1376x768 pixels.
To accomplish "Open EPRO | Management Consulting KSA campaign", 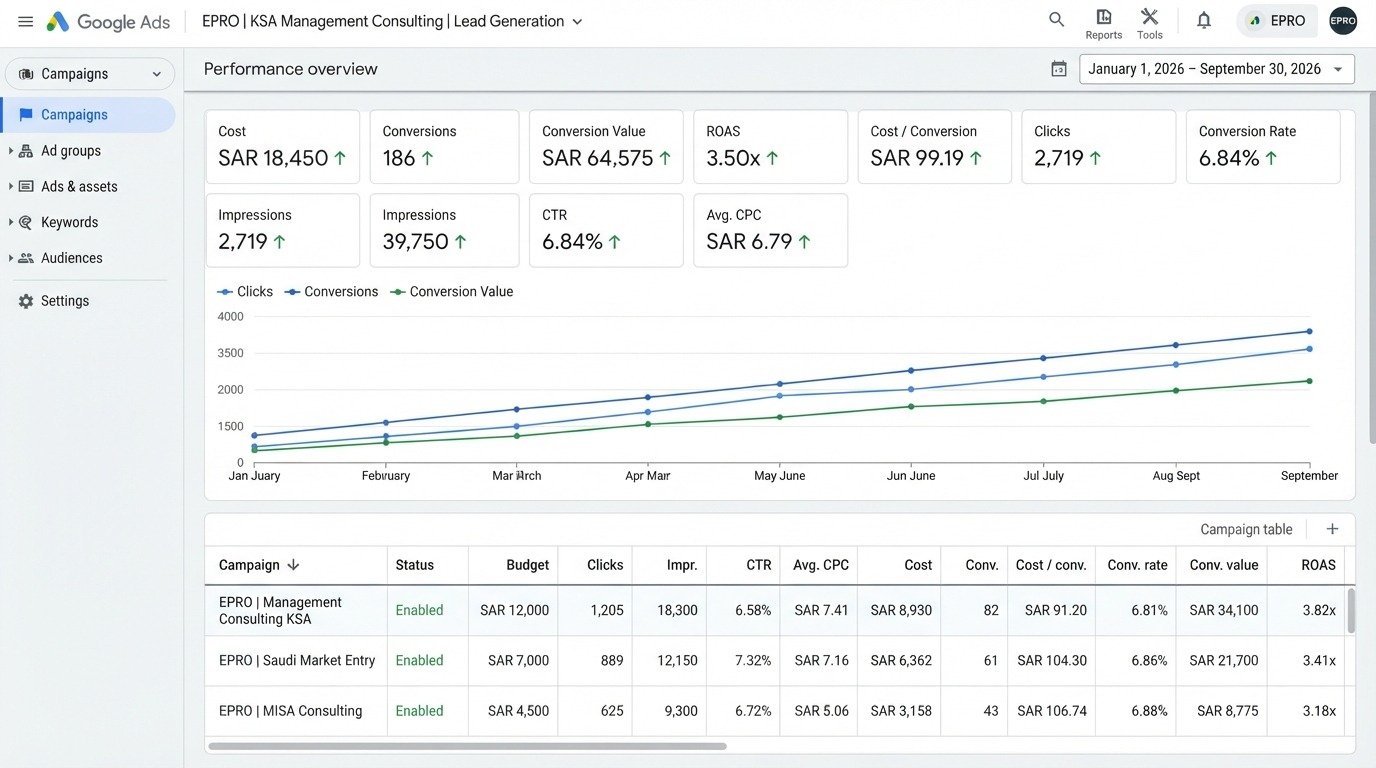I will point(280,610).
